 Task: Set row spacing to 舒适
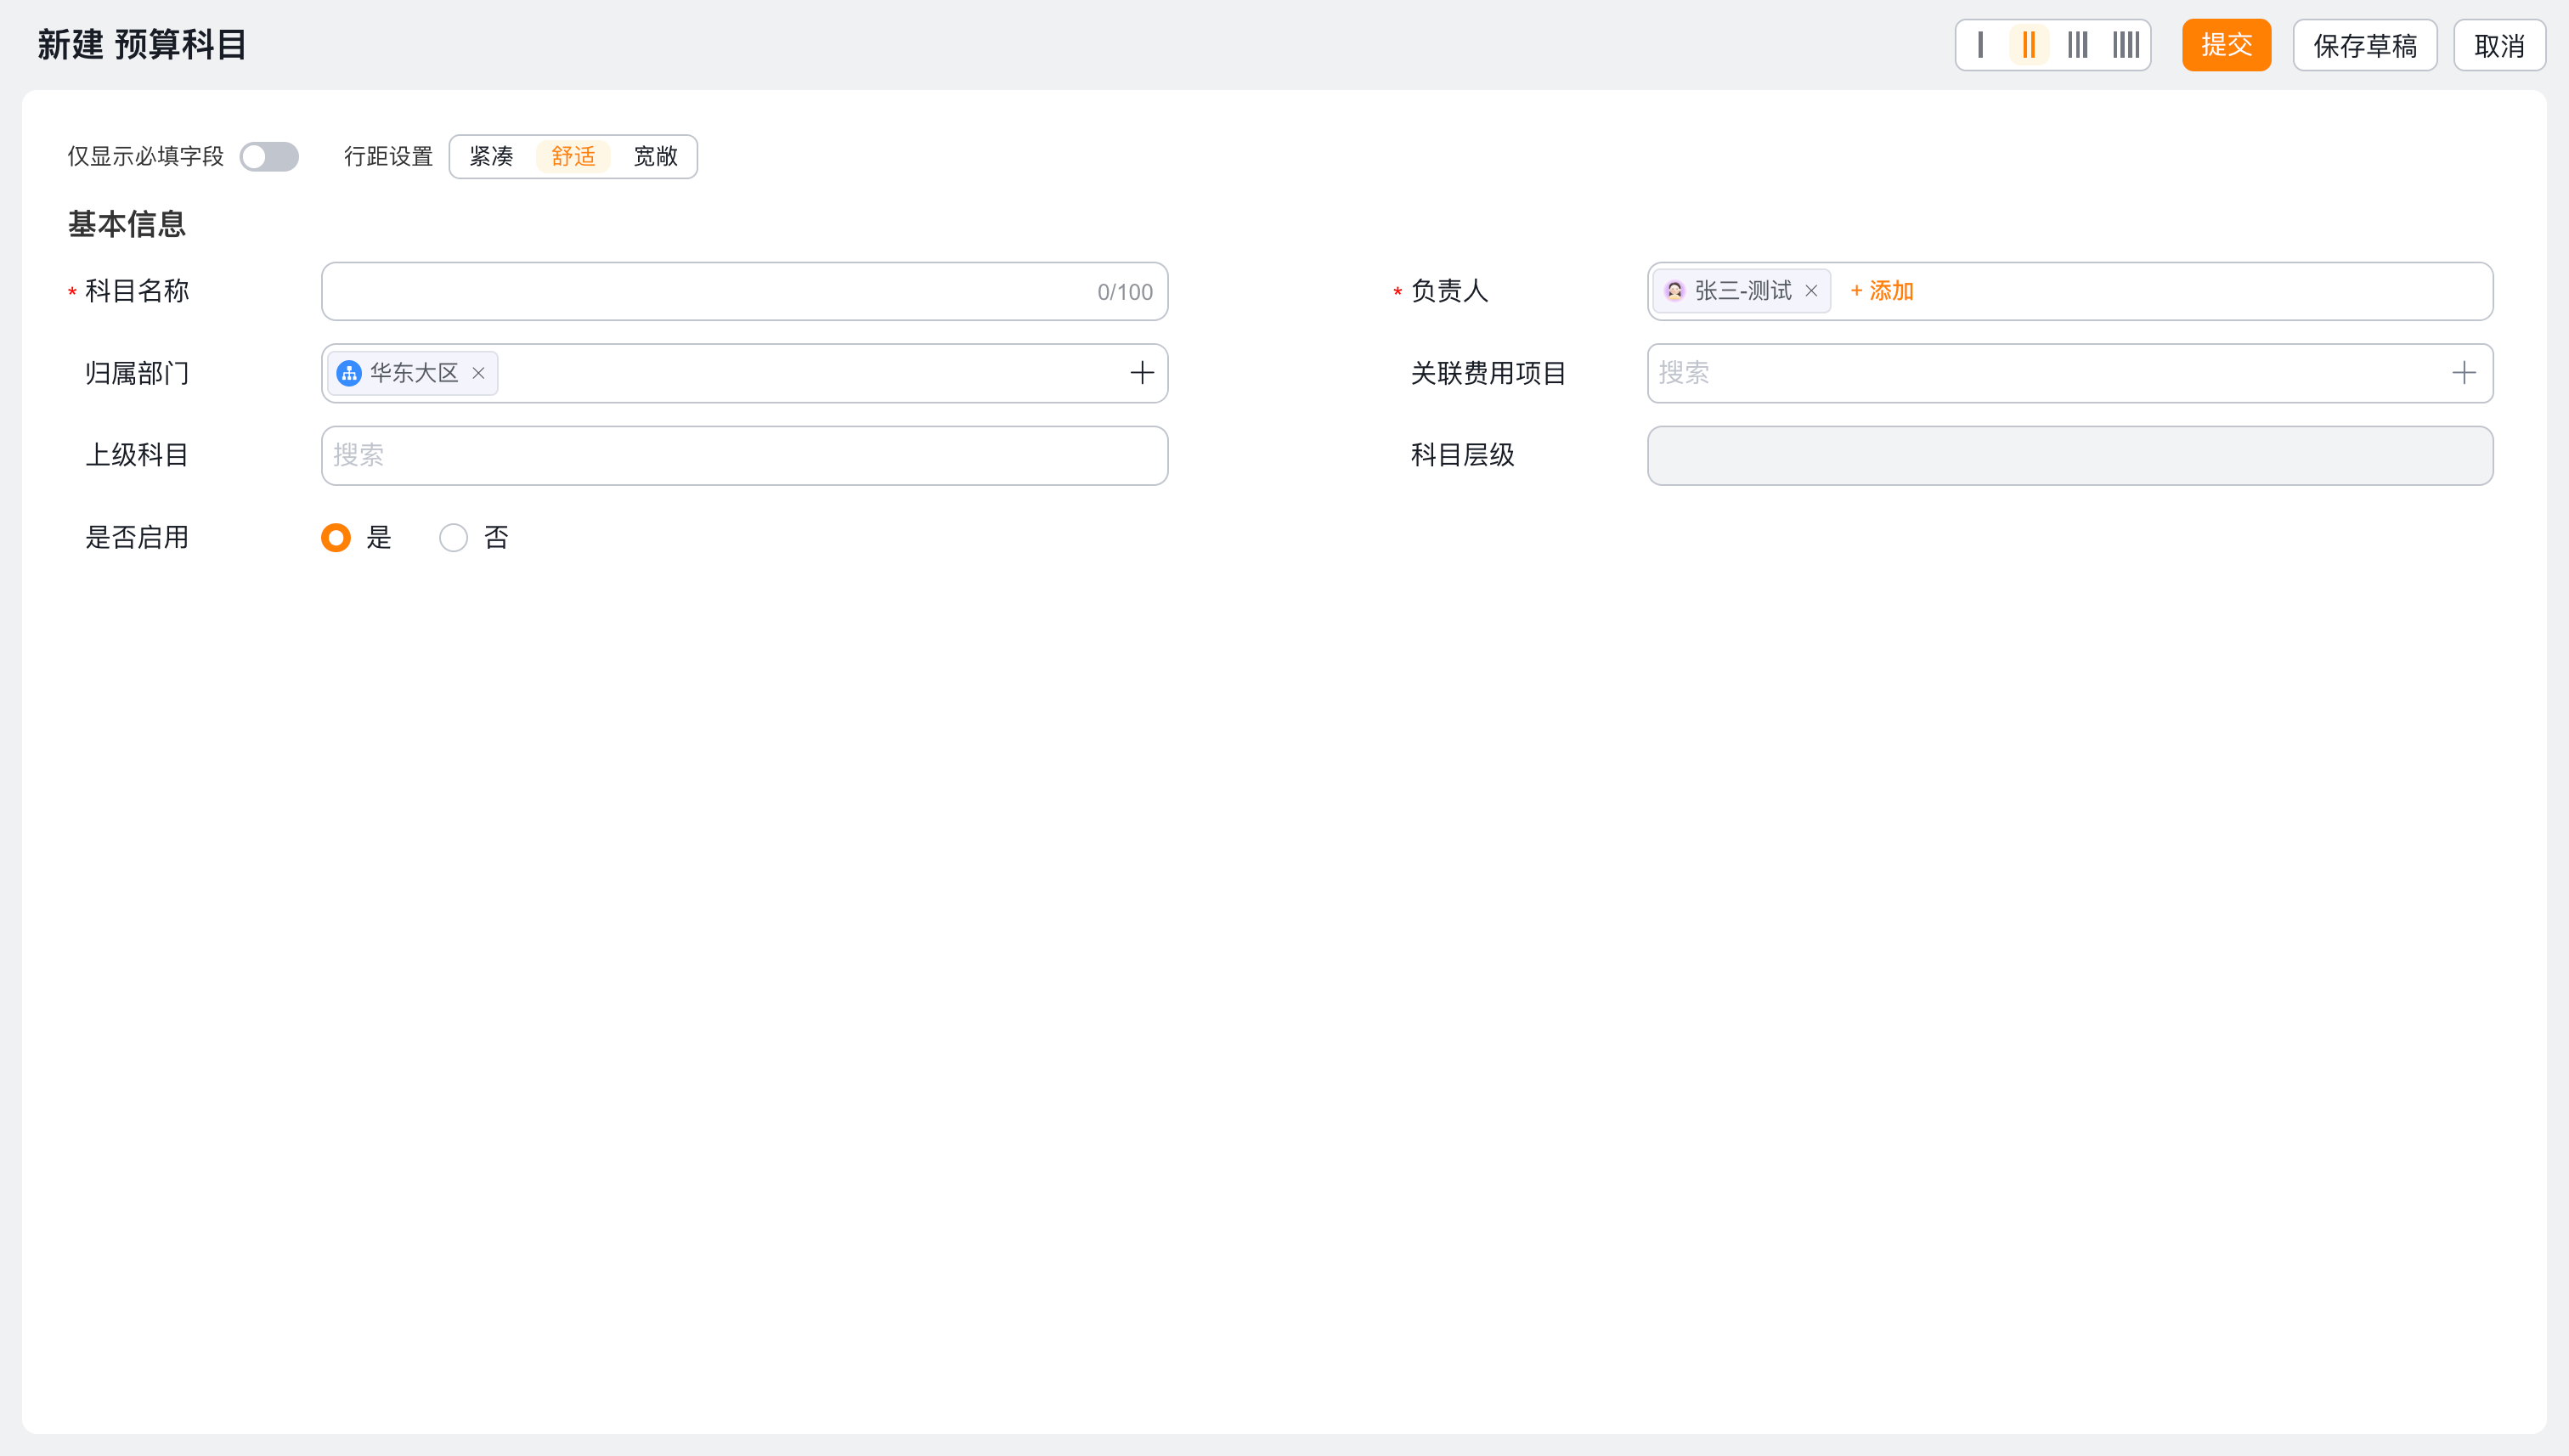point(573,157)
